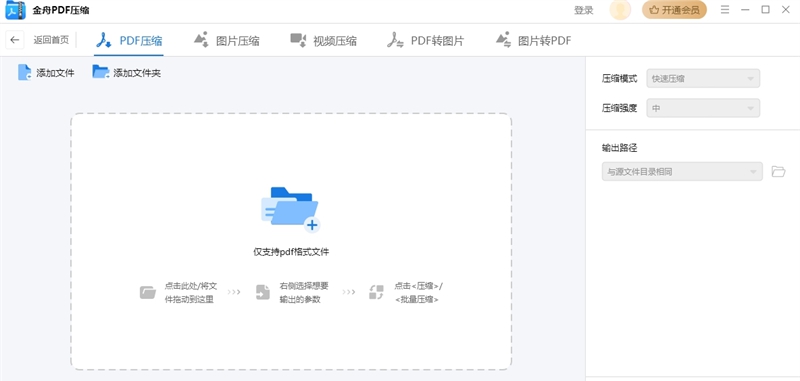
Task: Open the 视频压缩 tab
Action: tap(323, 41)
